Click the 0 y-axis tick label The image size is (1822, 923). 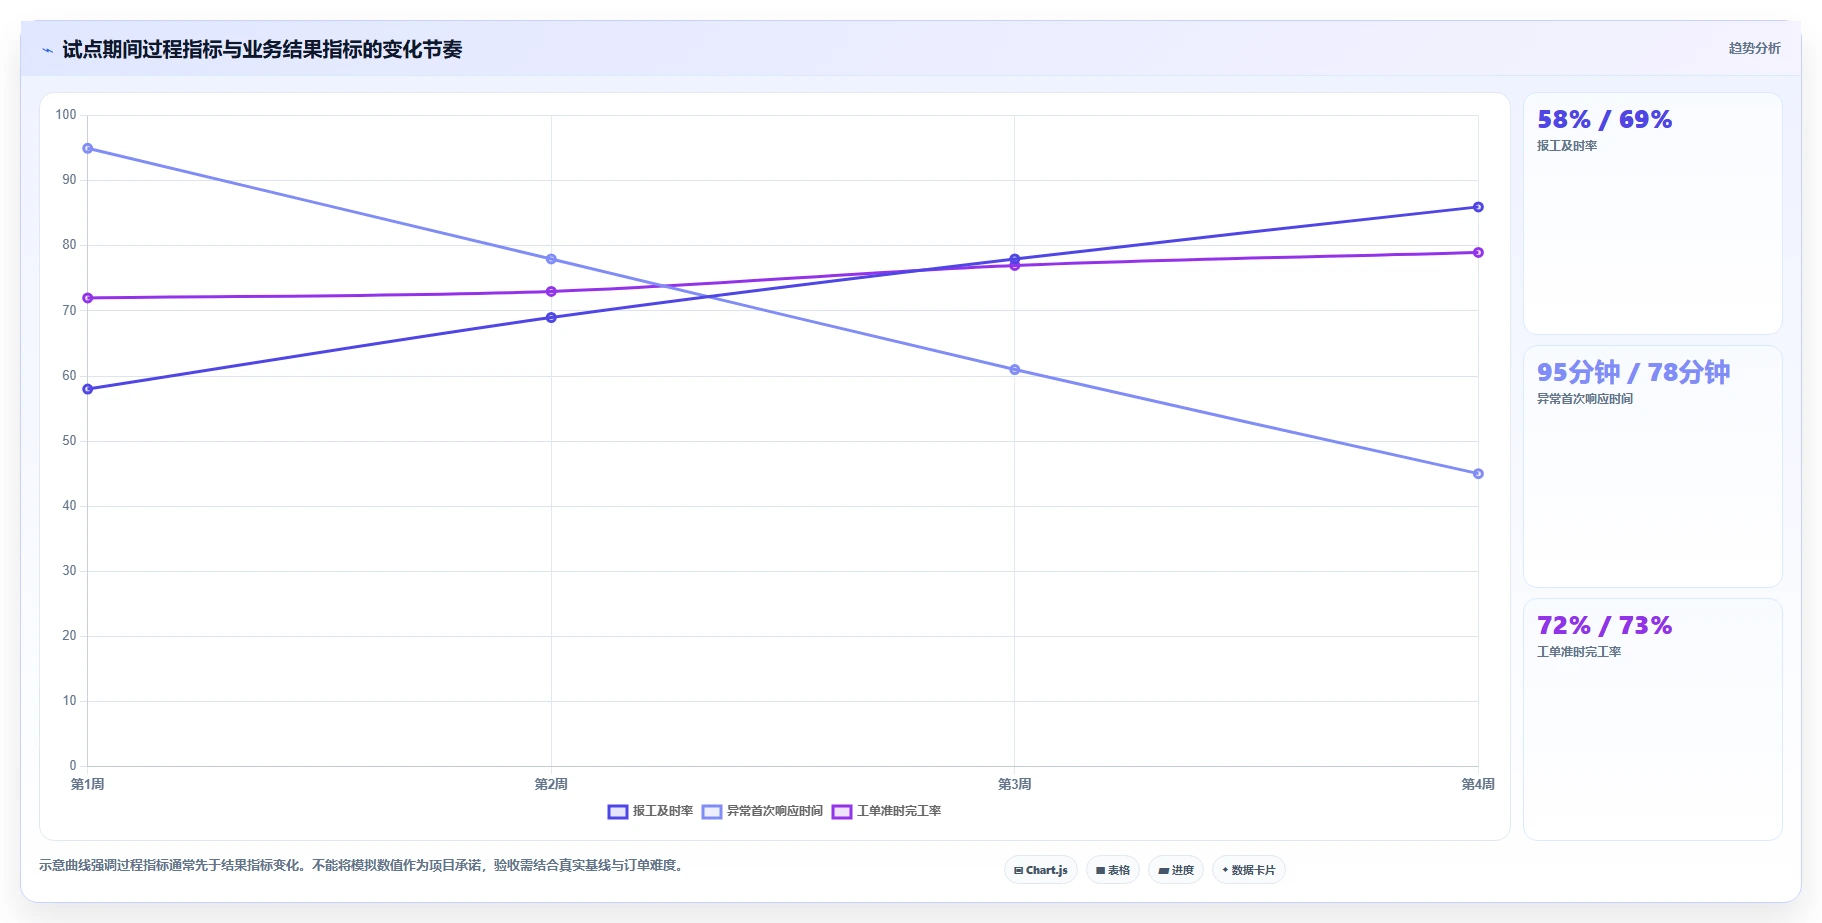(x=72, y=766)
